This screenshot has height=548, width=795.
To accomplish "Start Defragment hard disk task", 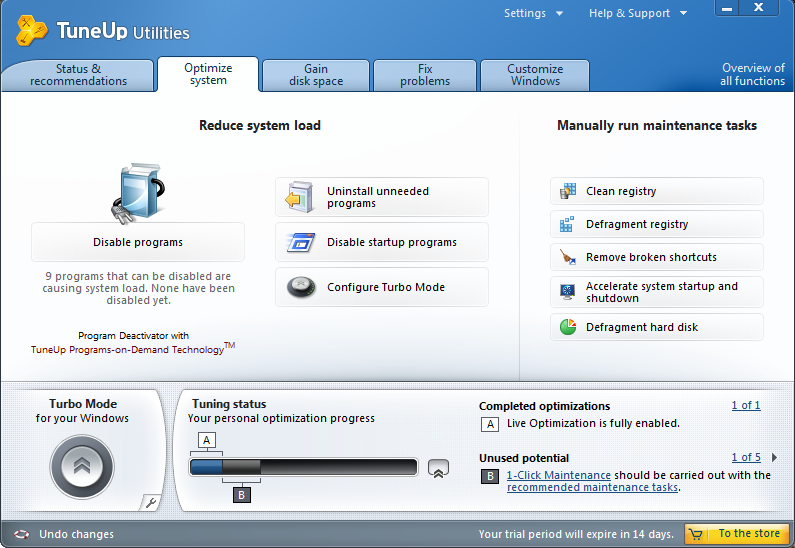I will tap(657, 327).
